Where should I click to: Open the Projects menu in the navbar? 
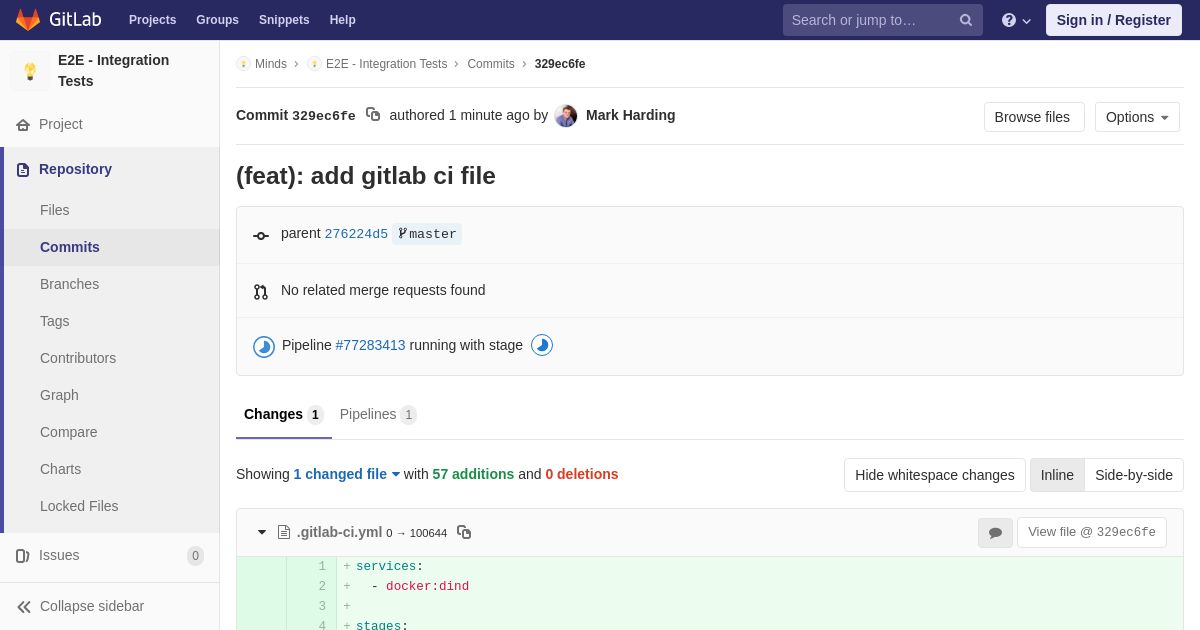[x=152, y=20]
